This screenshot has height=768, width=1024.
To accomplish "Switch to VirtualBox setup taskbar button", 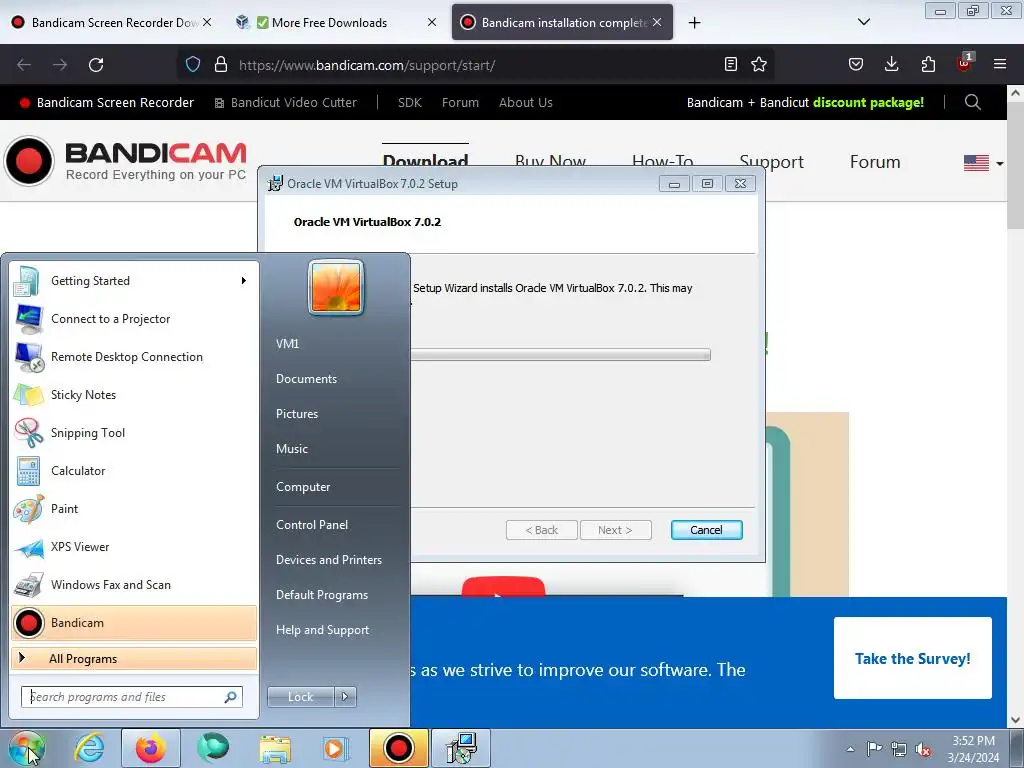I will pyautogui.click(x=461, y=748).
